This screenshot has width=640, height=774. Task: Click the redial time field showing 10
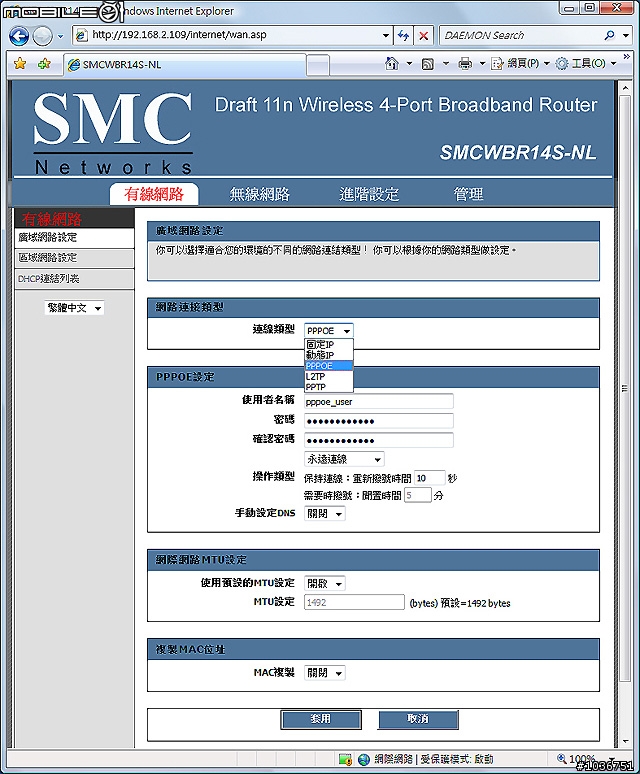point(429,478)
